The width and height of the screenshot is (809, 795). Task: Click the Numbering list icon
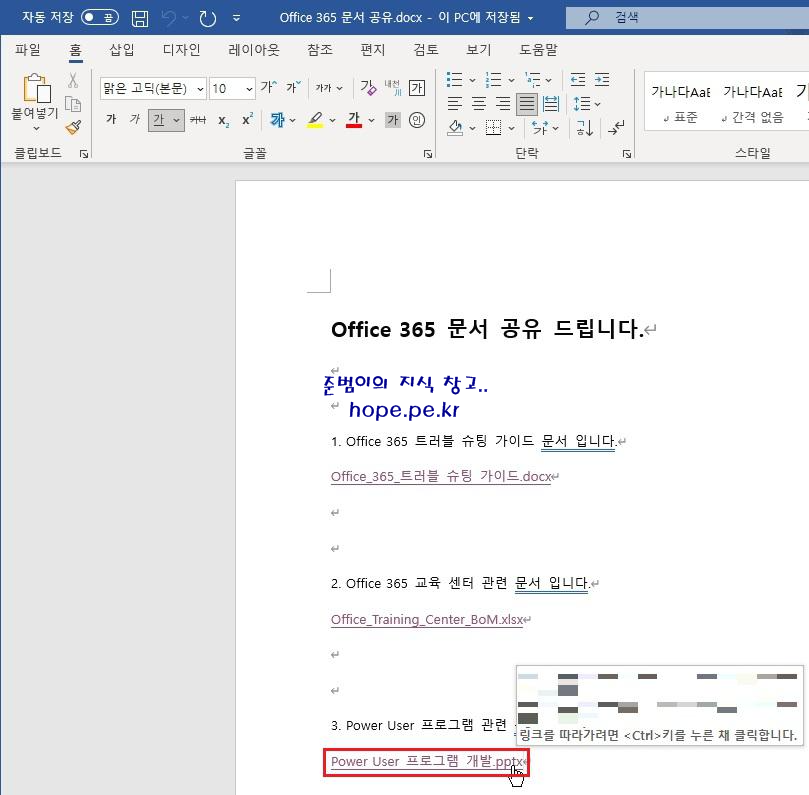tap(493, 80)
